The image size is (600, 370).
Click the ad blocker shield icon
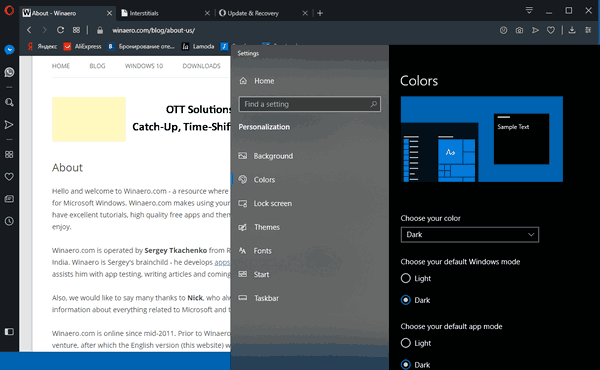pyautogui.click(x=504, y=30)
